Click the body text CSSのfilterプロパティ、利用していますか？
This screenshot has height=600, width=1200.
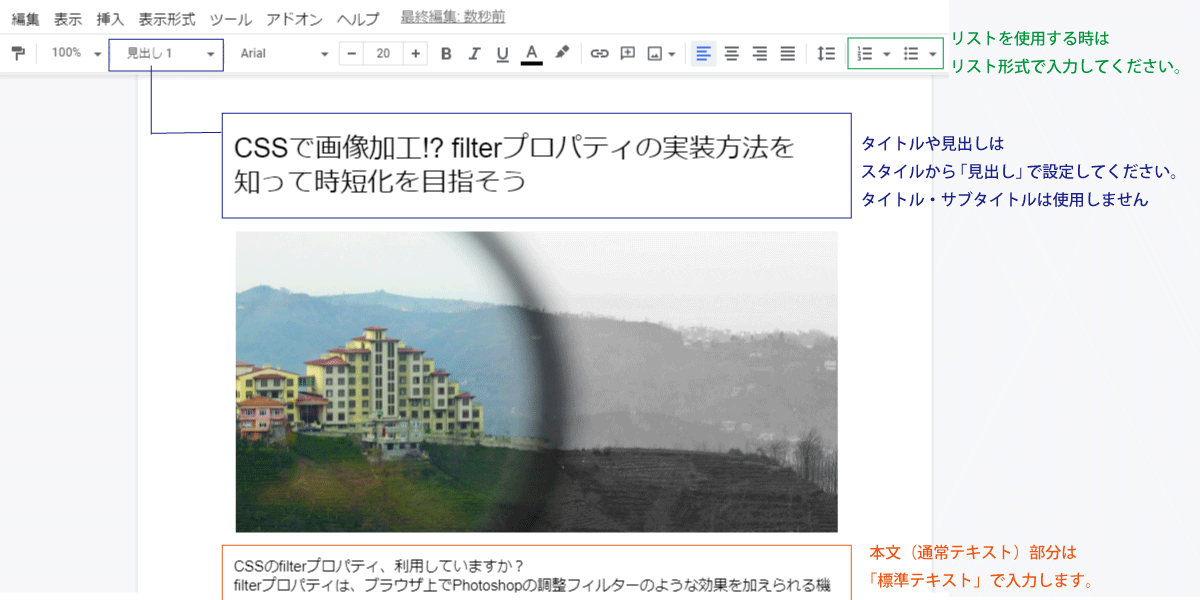[379, 565]
